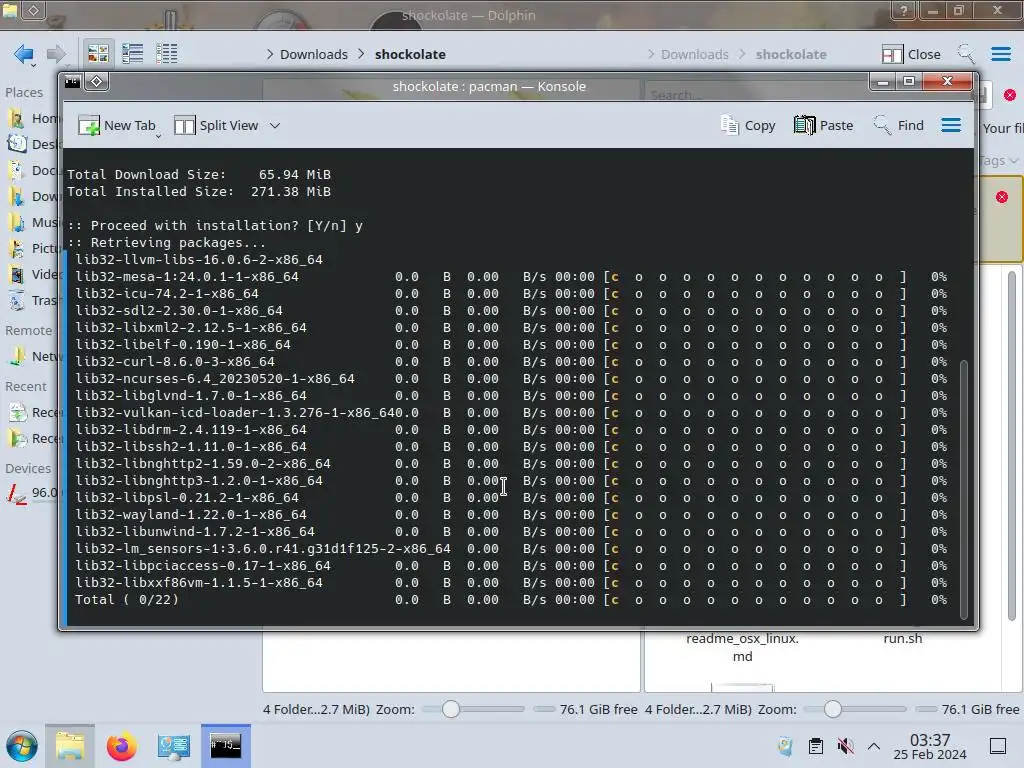Click the Konsole terminal scrollbar

tap(964, 488)
